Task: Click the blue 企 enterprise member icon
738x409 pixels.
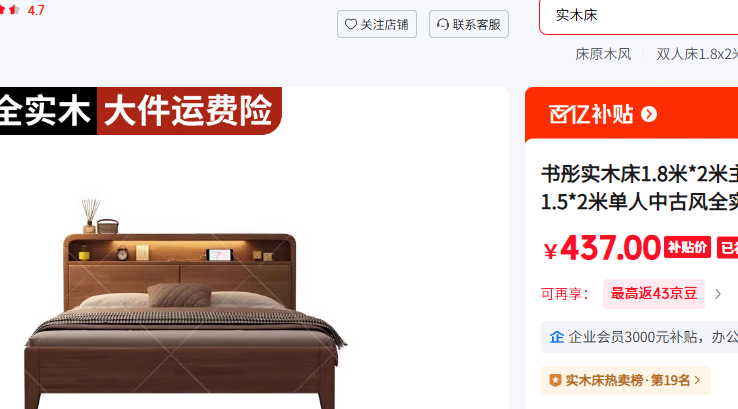Action: click(x=557, y=337)
